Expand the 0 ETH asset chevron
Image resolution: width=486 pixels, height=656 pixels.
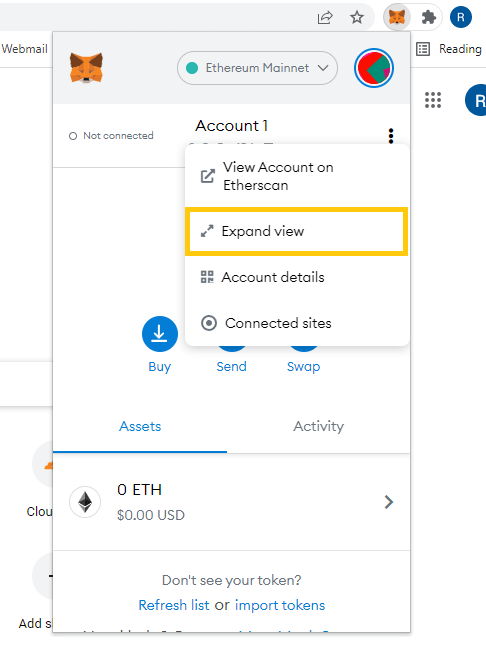tap(389, 502)
